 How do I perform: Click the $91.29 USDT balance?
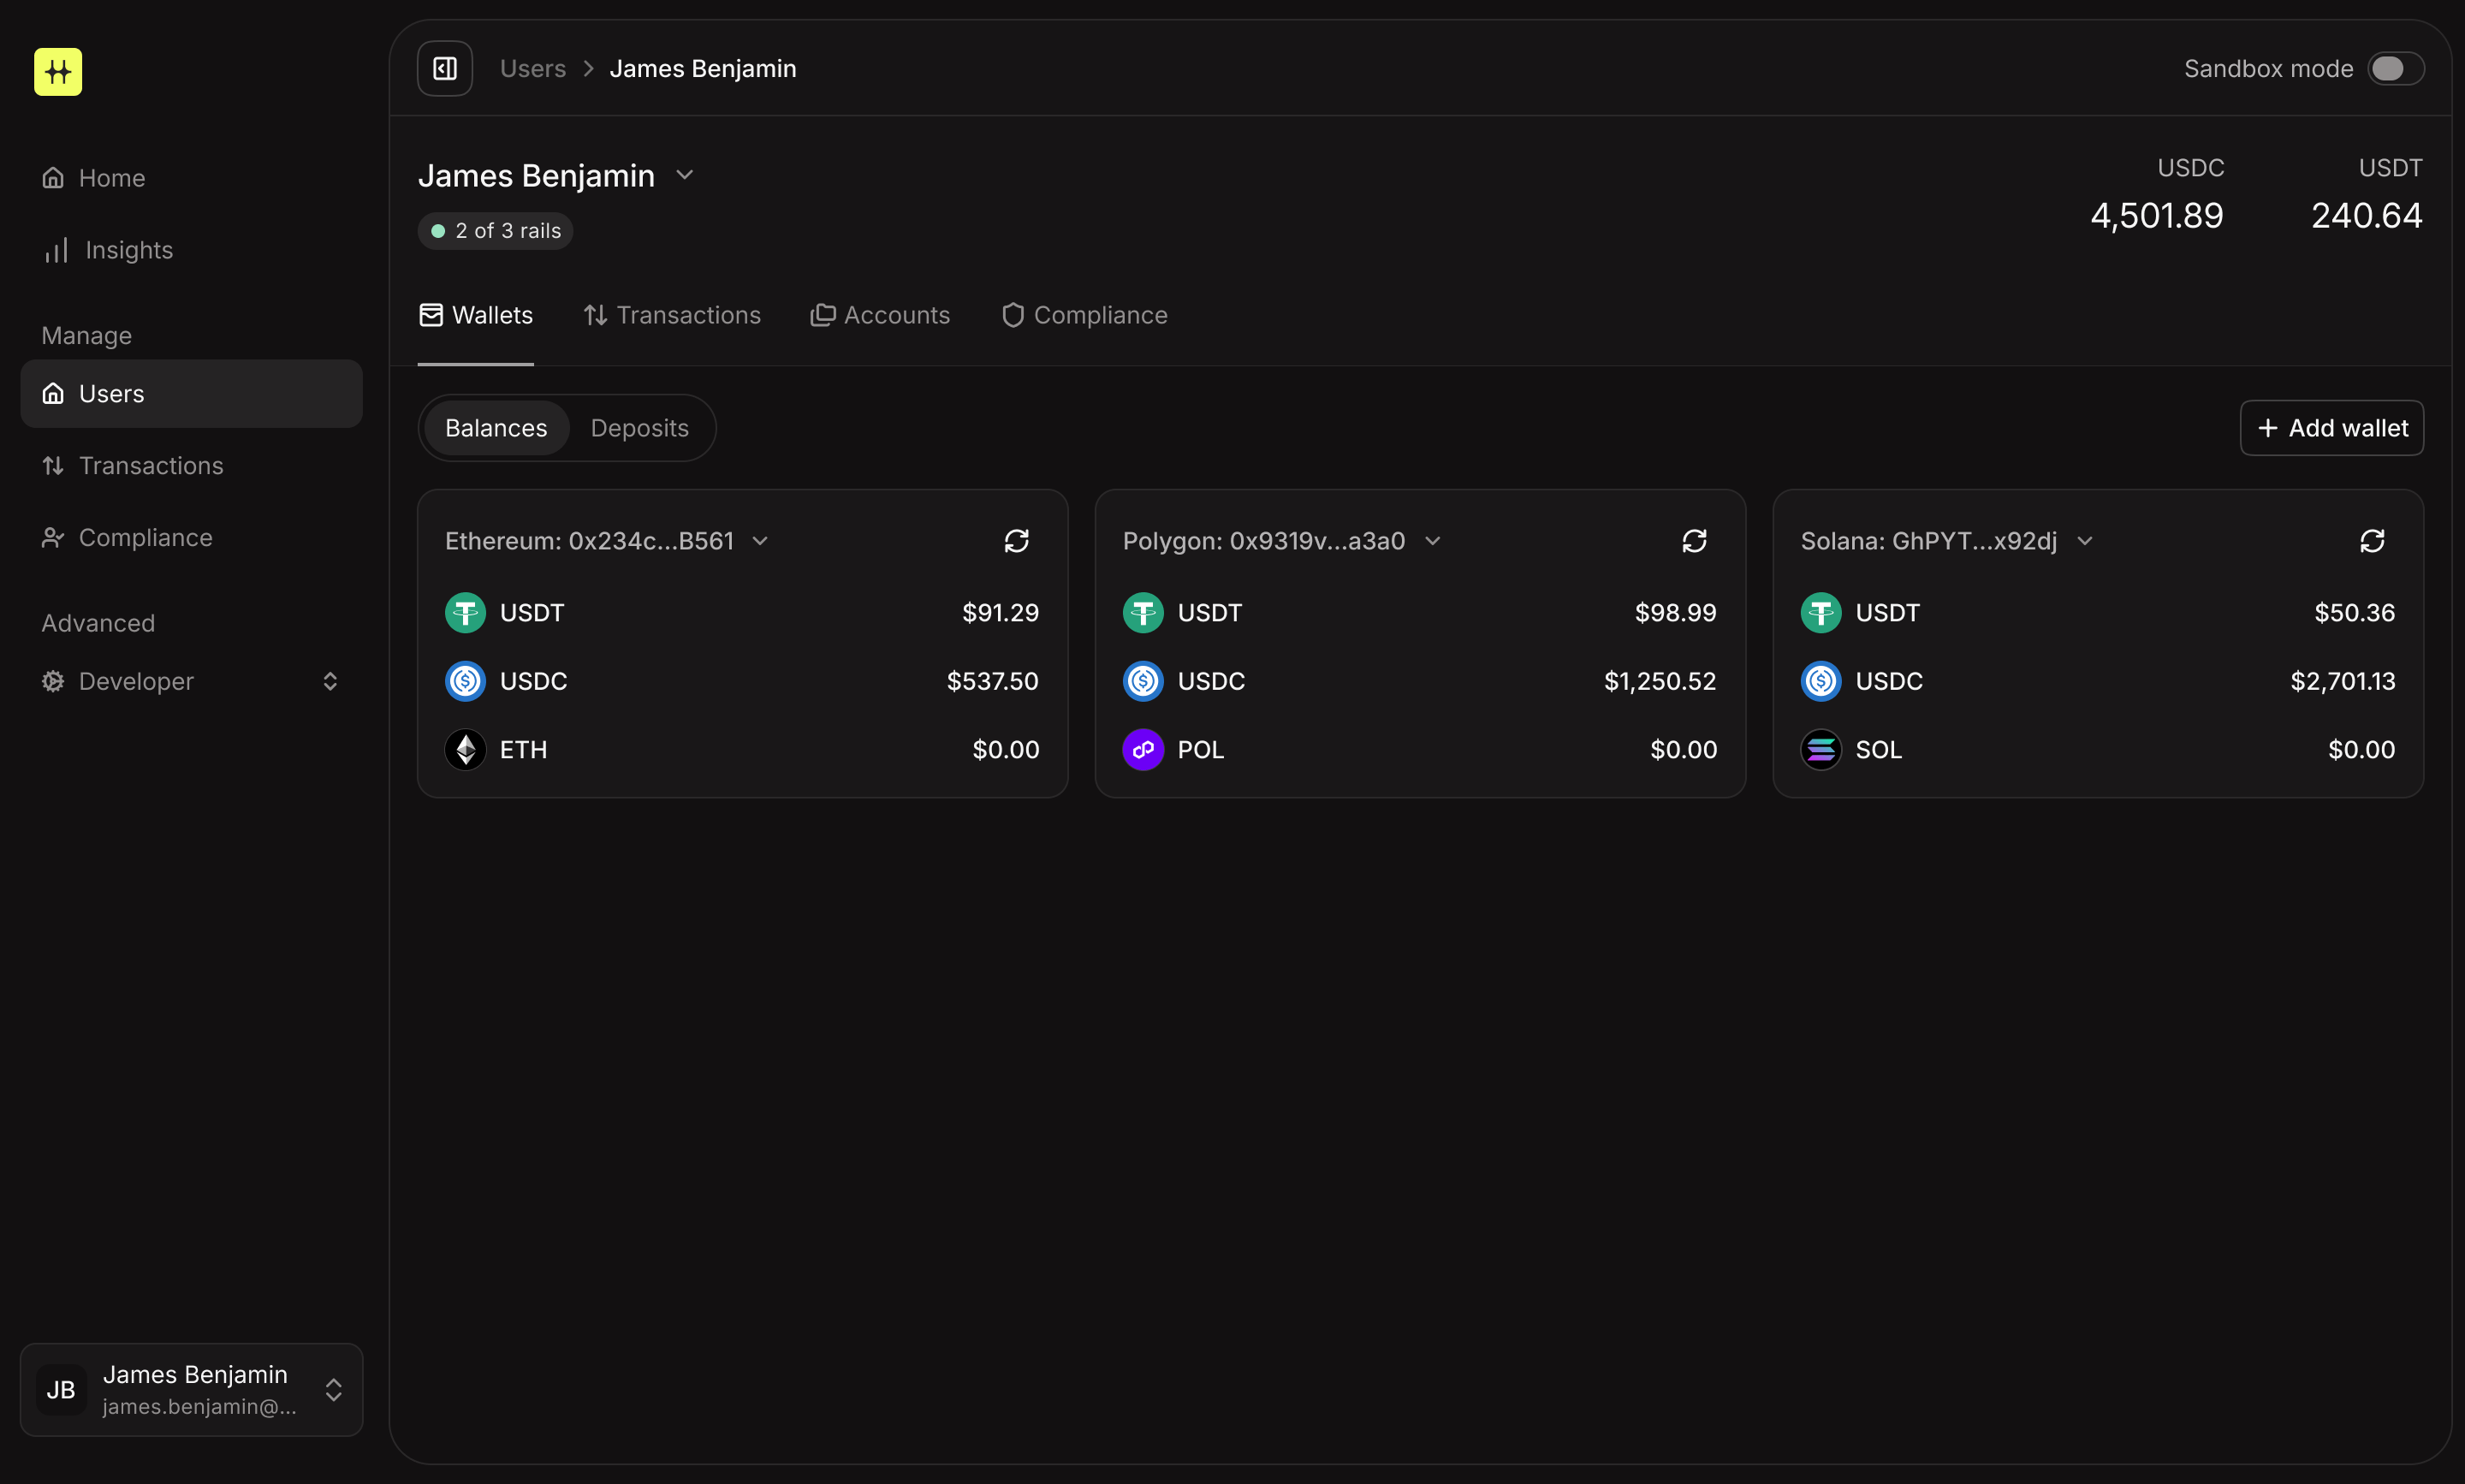click(1001, 613)
